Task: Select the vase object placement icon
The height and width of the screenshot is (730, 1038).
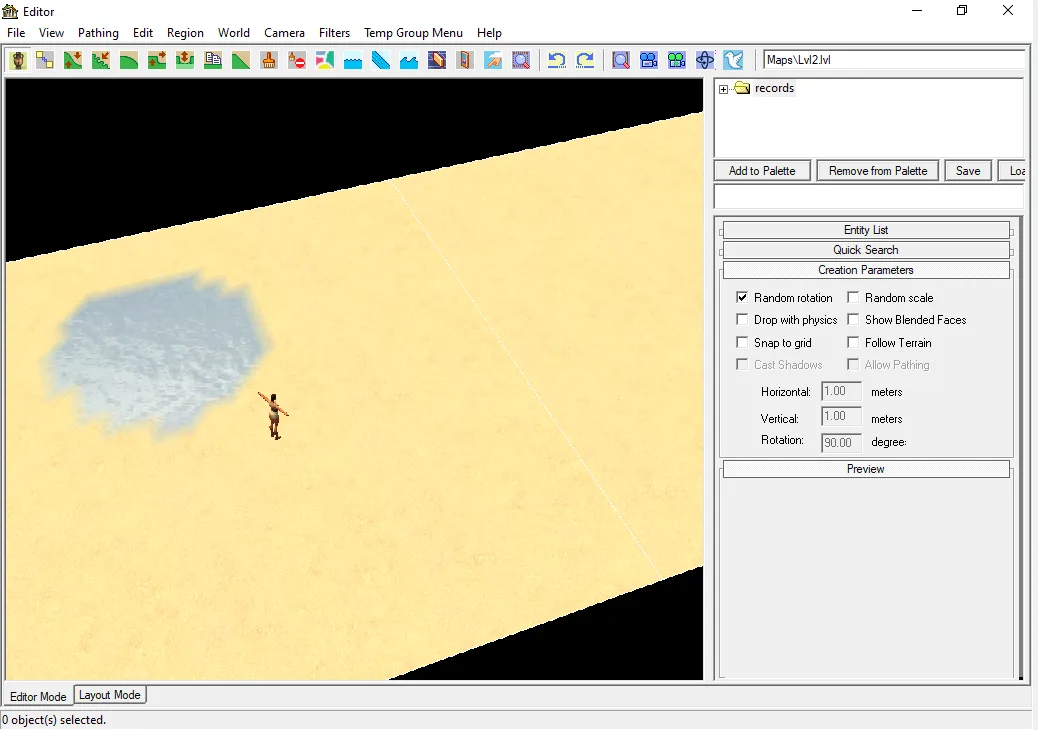Action: click(18, 60)
